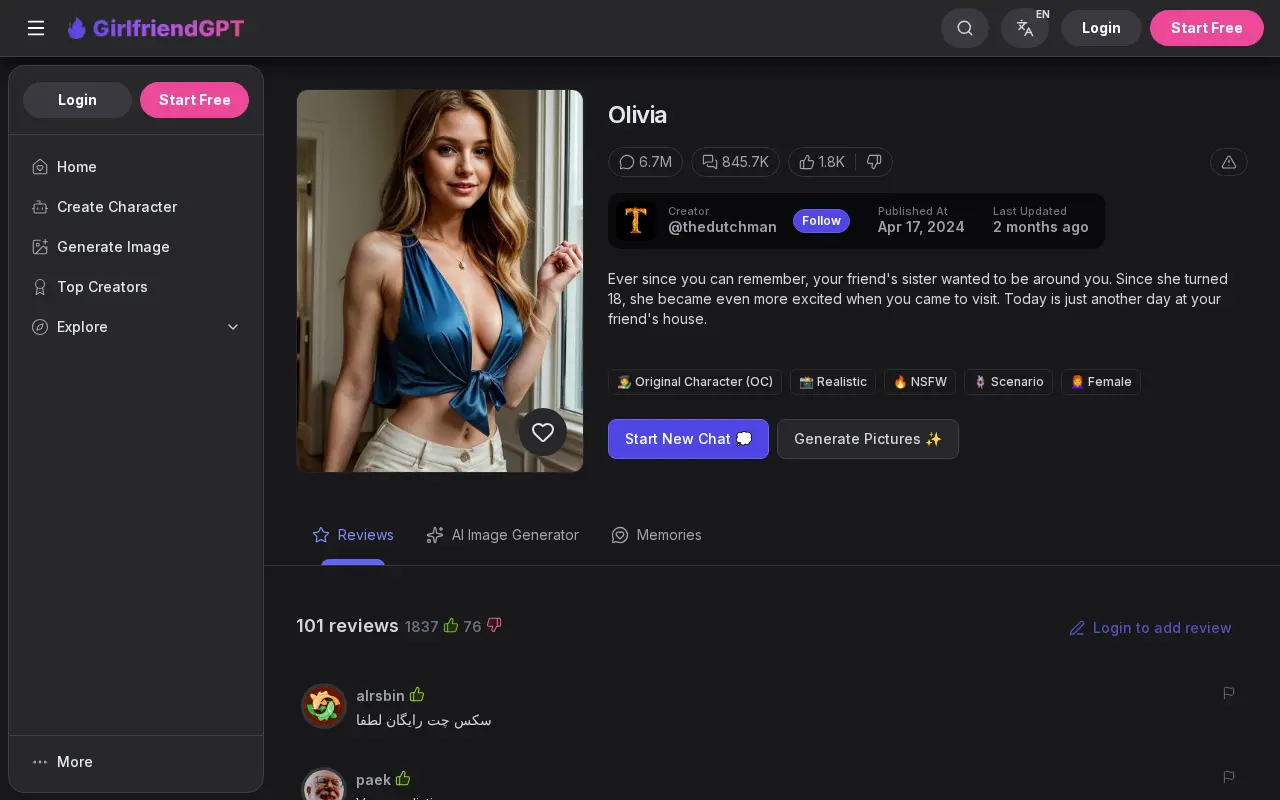This screenshot has width=1280, height=800.
Task: Report character via the warning triangle icon
Action: (x=1229, y=162)
